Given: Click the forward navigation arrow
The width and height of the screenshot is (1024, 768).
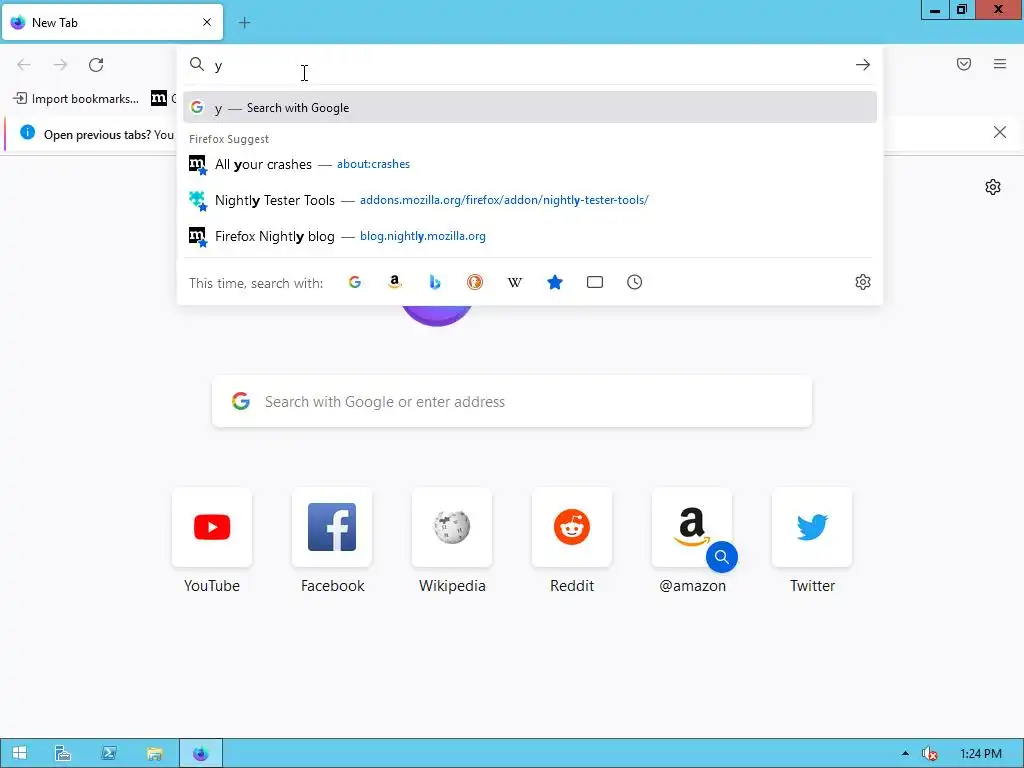Looking at the screenshot, I should [x=60, y=65].
